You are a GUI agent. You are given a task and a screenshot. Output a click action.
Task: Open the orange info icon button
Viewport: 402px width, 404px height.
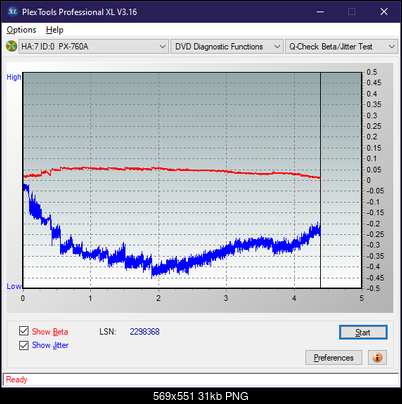point(377,357)
